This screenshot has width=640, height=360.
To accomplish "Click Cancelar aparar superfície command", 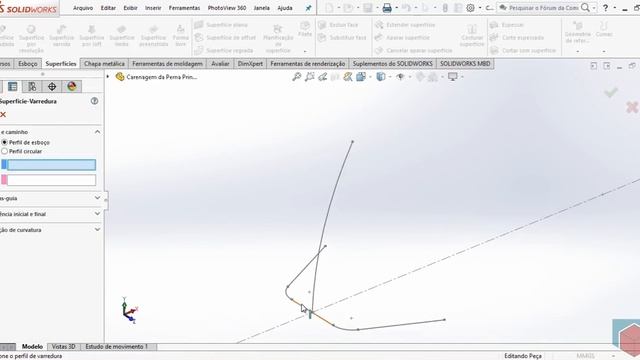I will click(x=413, y=51).
